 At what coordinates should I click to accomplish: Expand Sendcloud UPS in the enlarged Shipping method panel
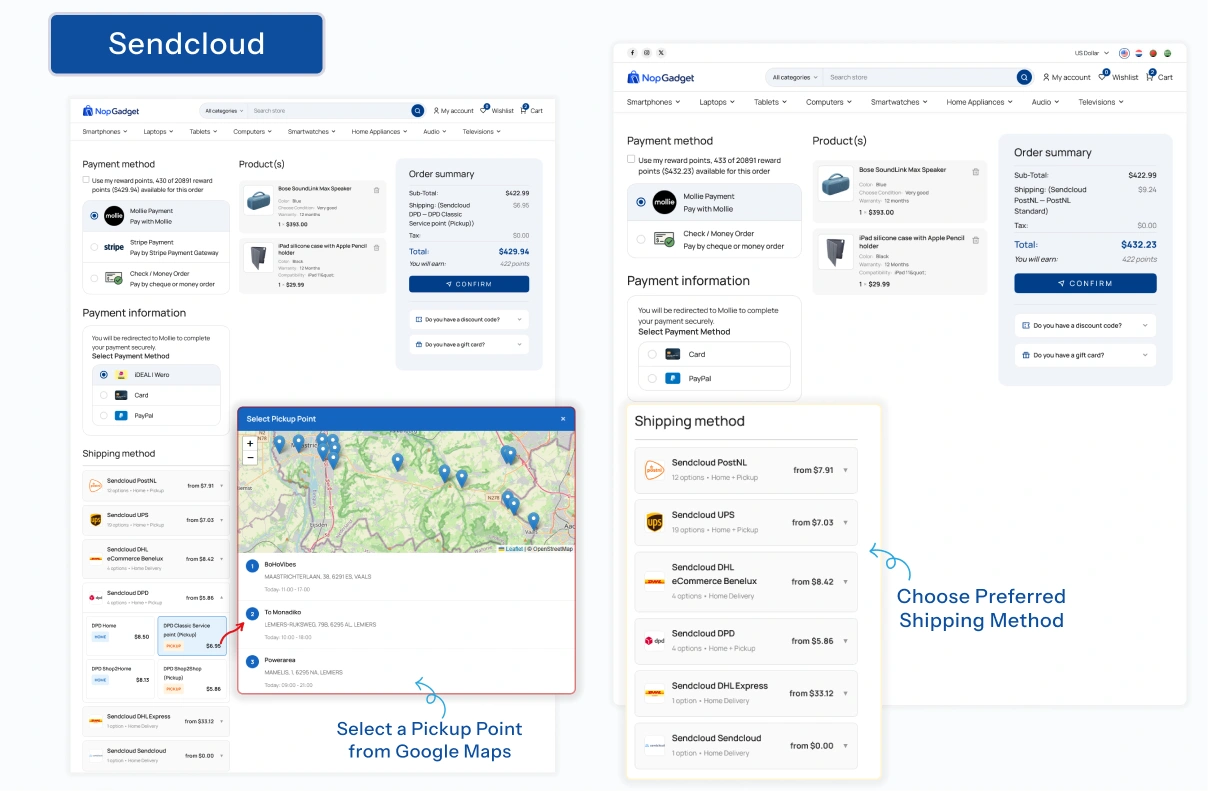click(x=746, y=522)
